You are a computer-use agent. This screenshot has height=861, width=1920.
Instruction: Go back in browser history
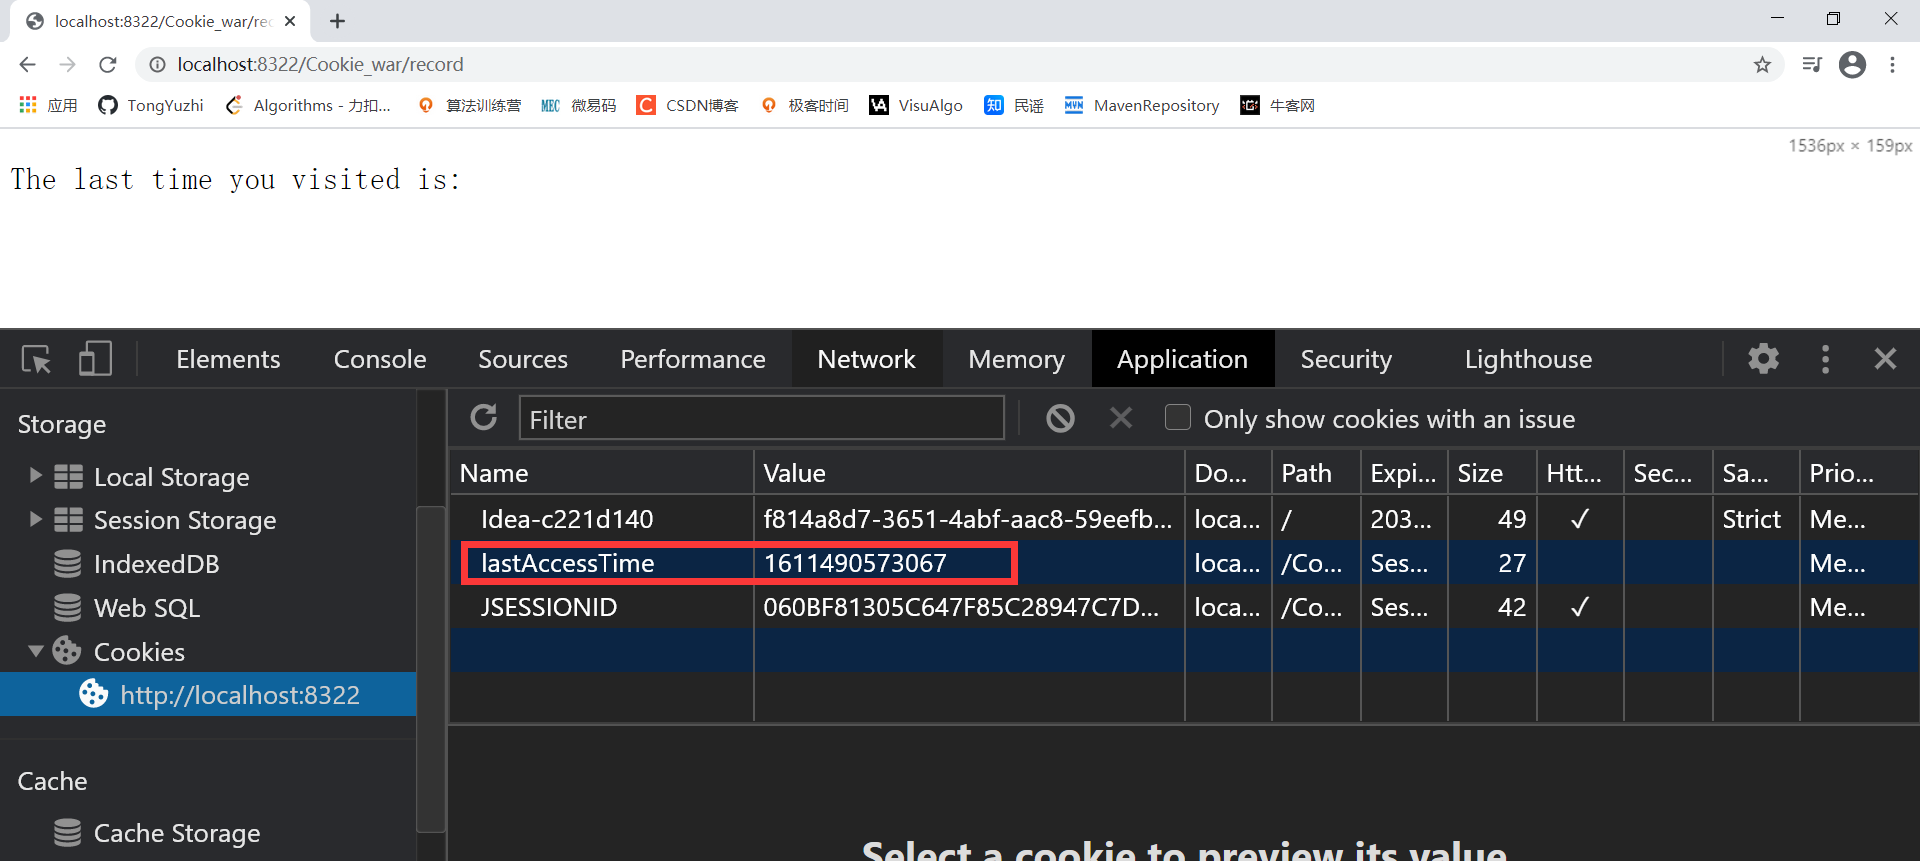(x=27, y=65)
